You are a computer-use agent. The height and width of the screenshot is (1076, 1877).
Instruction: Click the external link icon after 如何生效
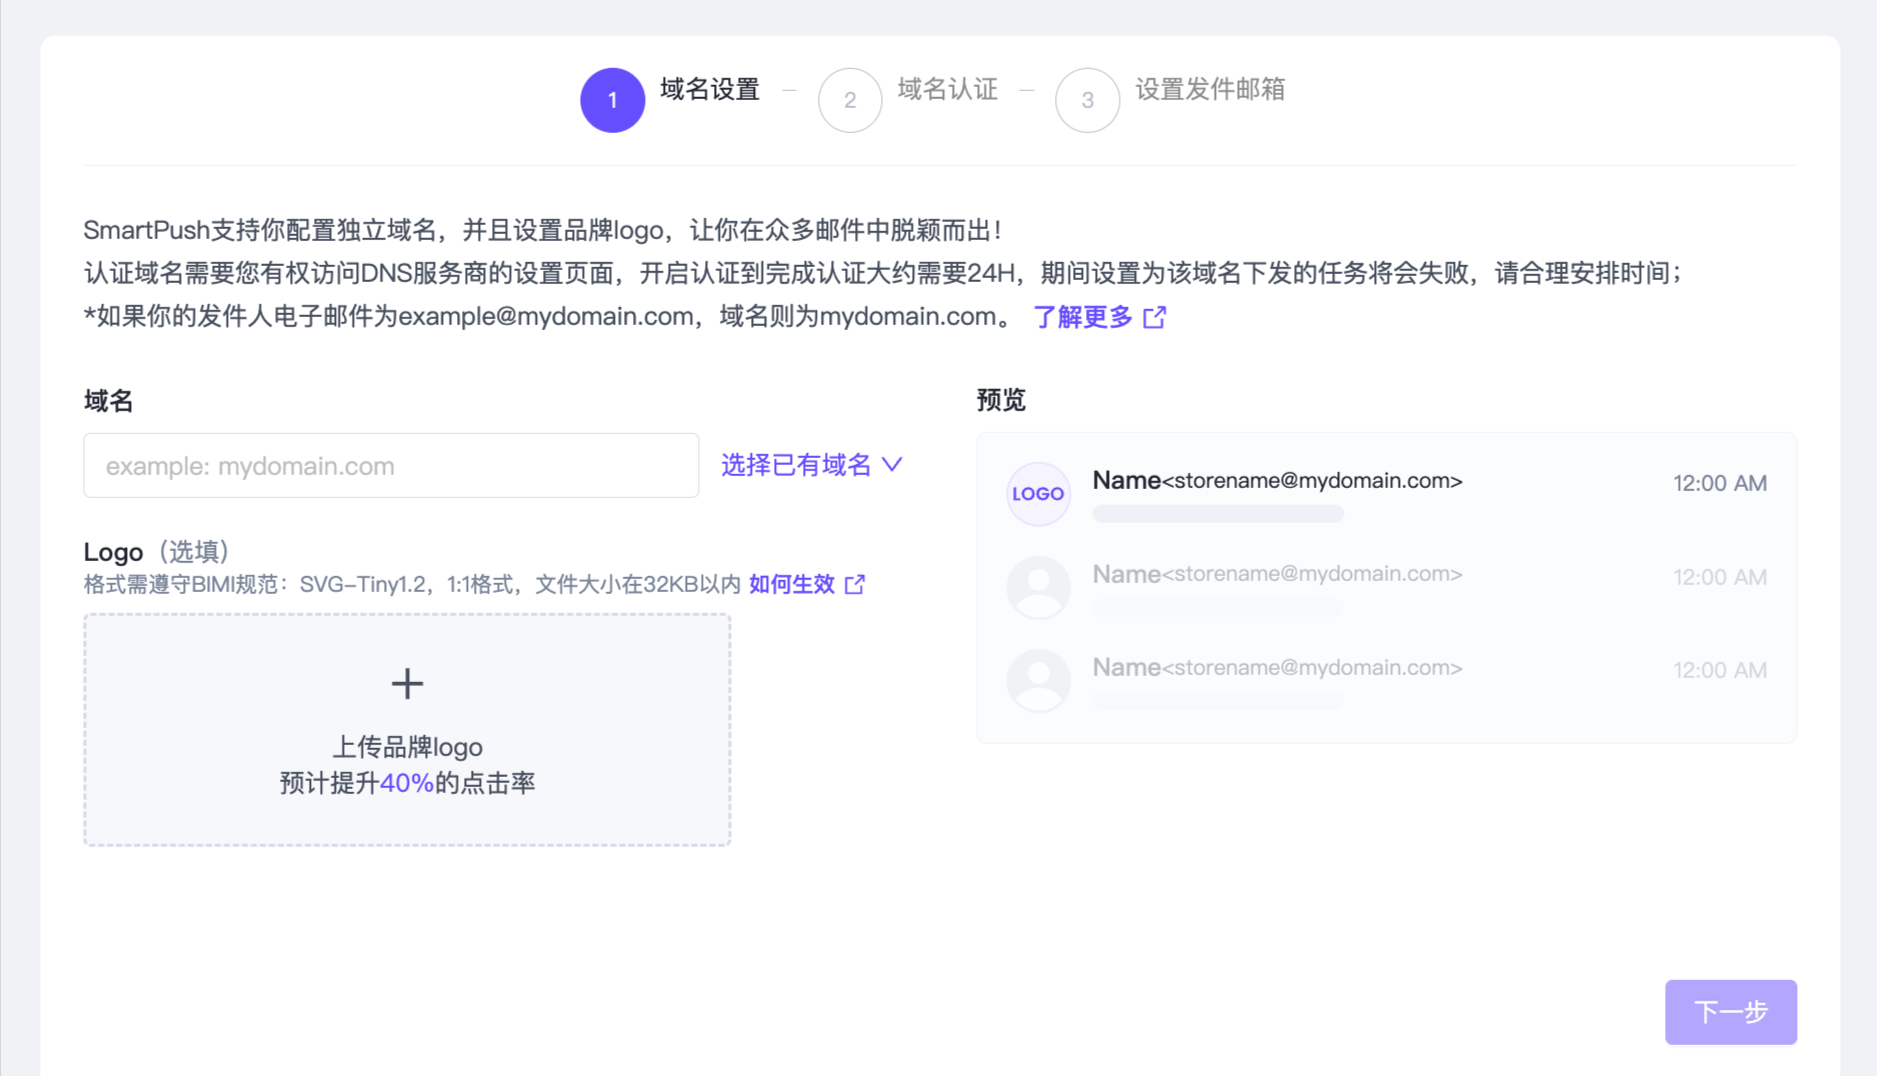855,585
